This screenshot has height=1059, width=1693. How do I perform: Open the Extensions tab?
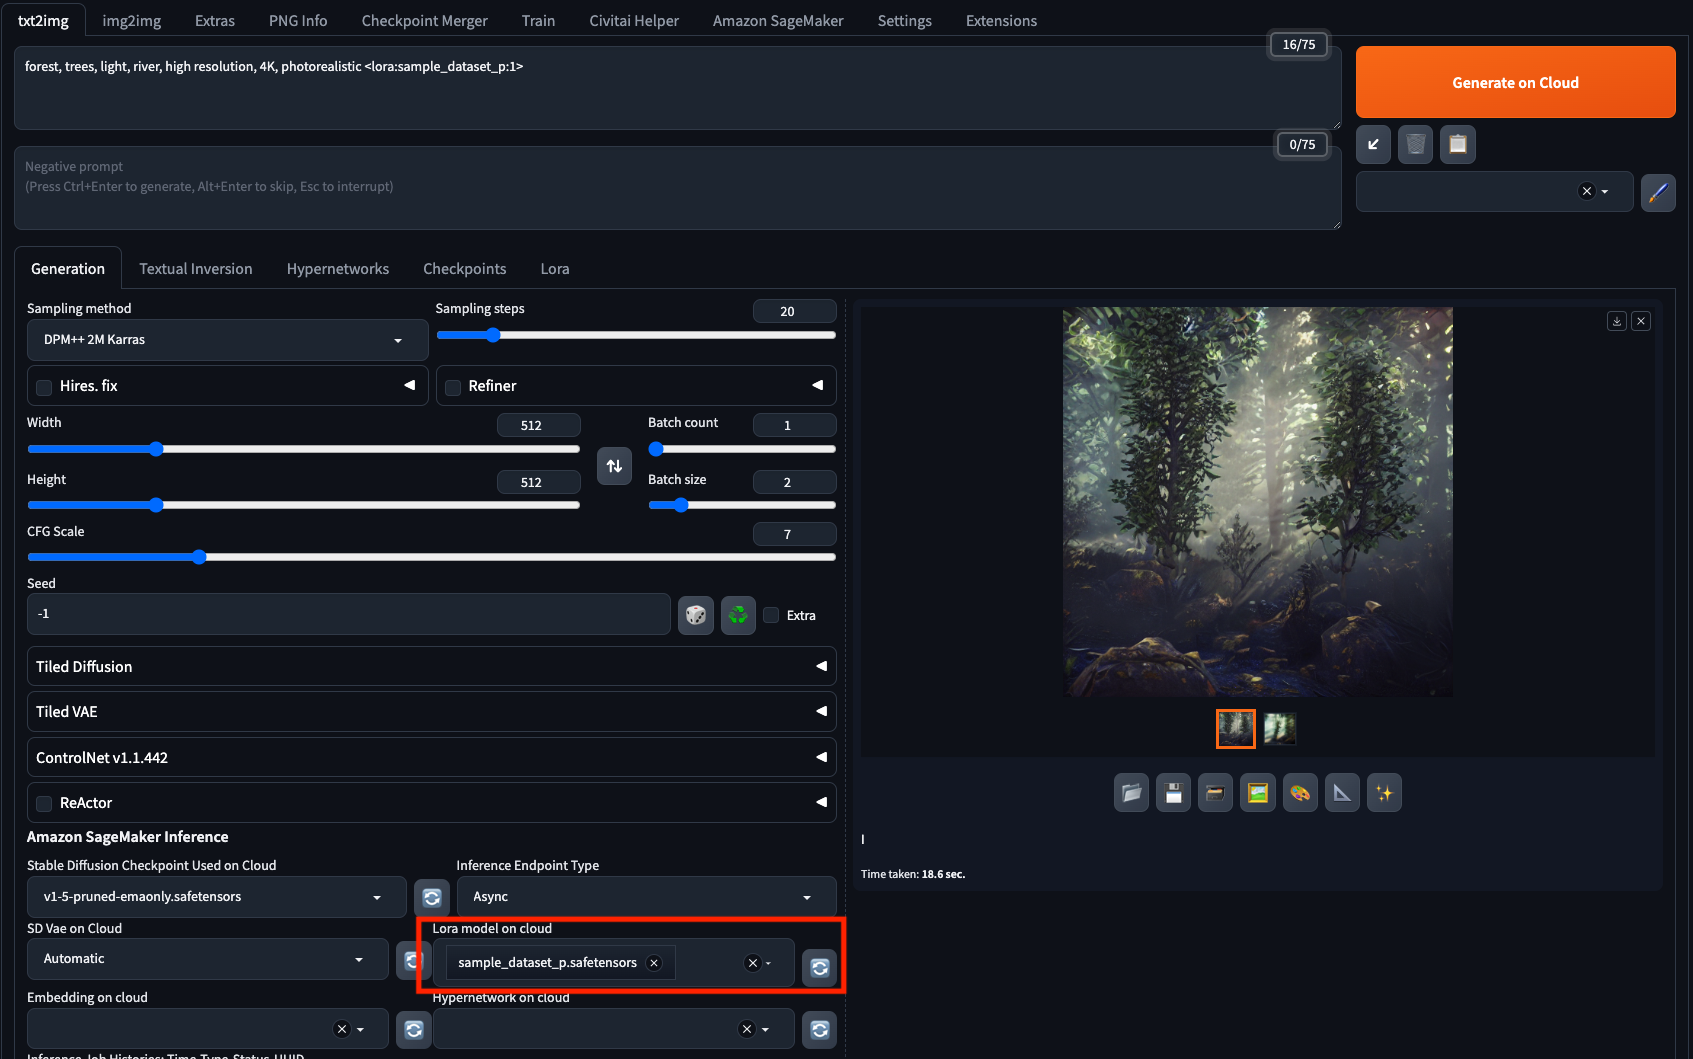coord(1001,20)
